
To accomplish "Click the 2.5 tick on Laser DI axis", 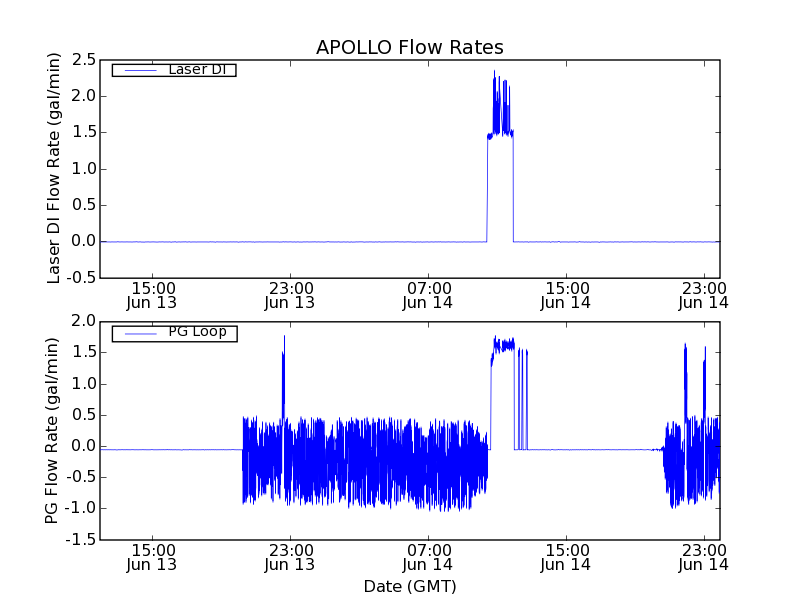I will pos(84,60).
